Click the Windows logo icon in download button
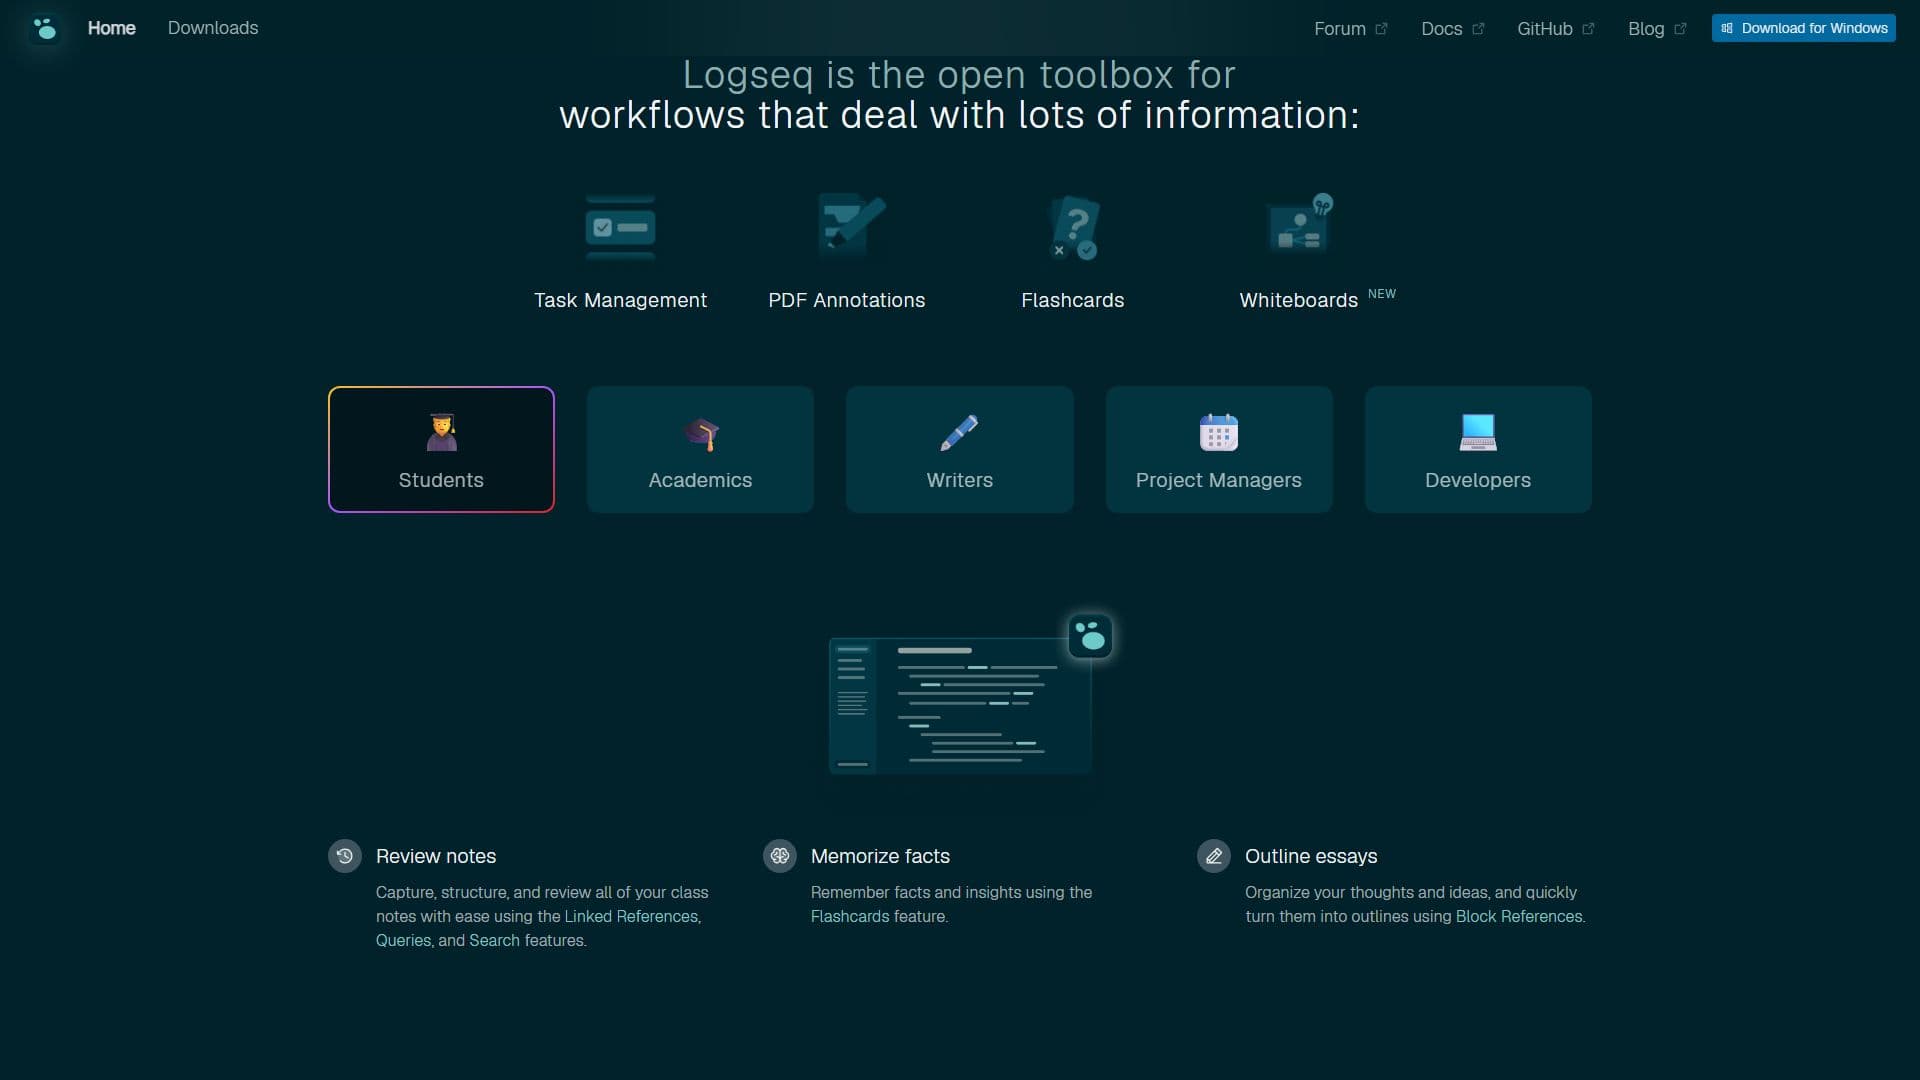 1727,28
